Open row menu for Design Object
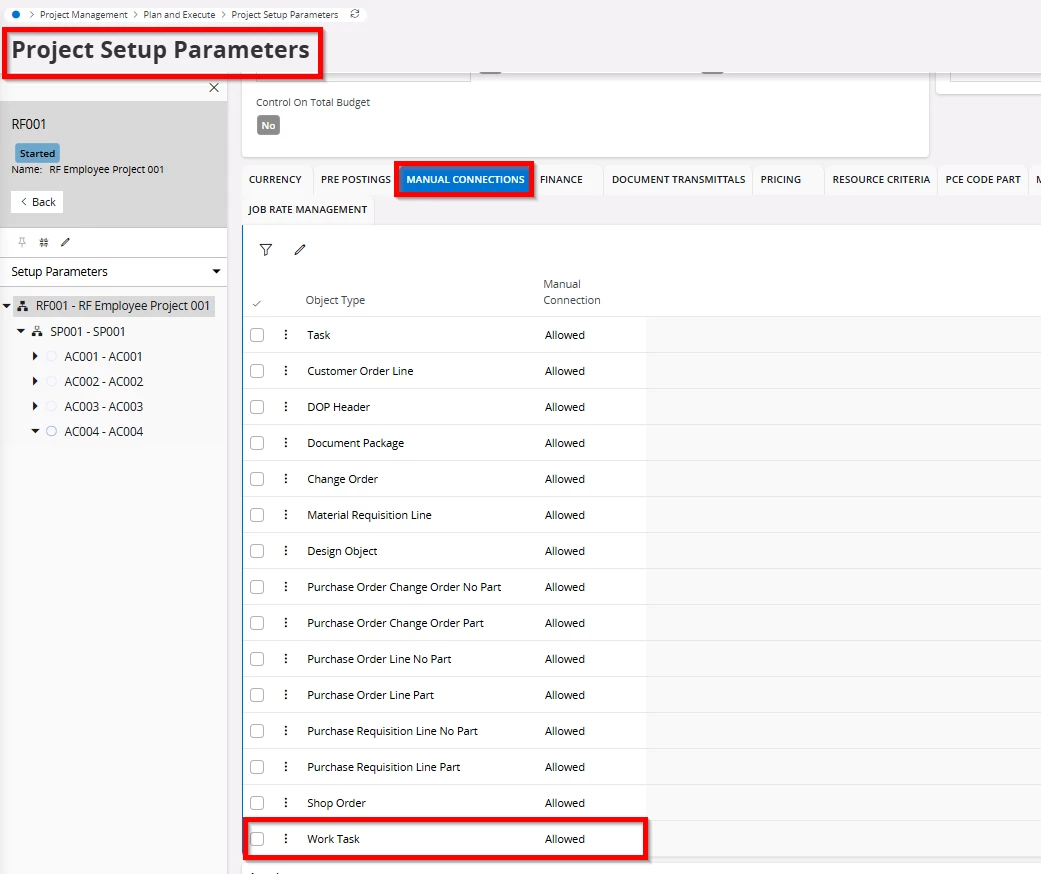 point(286,551)
